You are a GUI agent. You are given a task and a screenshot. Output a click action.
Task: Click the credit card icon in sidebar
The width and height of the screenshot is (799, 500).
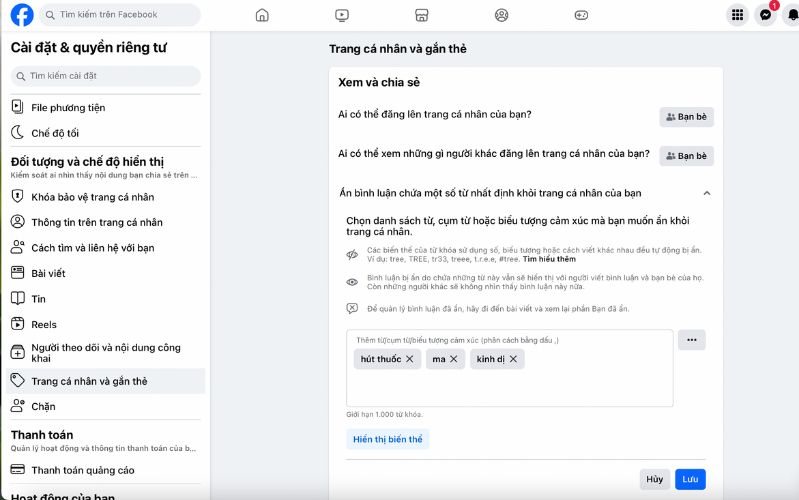point(17,469)
